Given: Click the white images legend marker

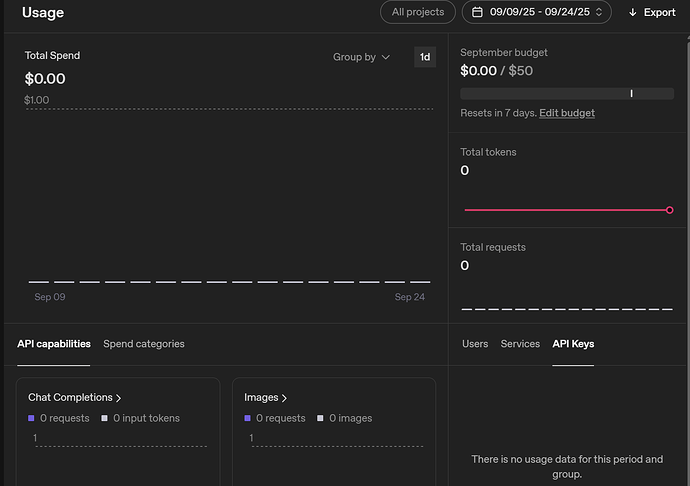Looking at the screenshot, I should (320, 418).
